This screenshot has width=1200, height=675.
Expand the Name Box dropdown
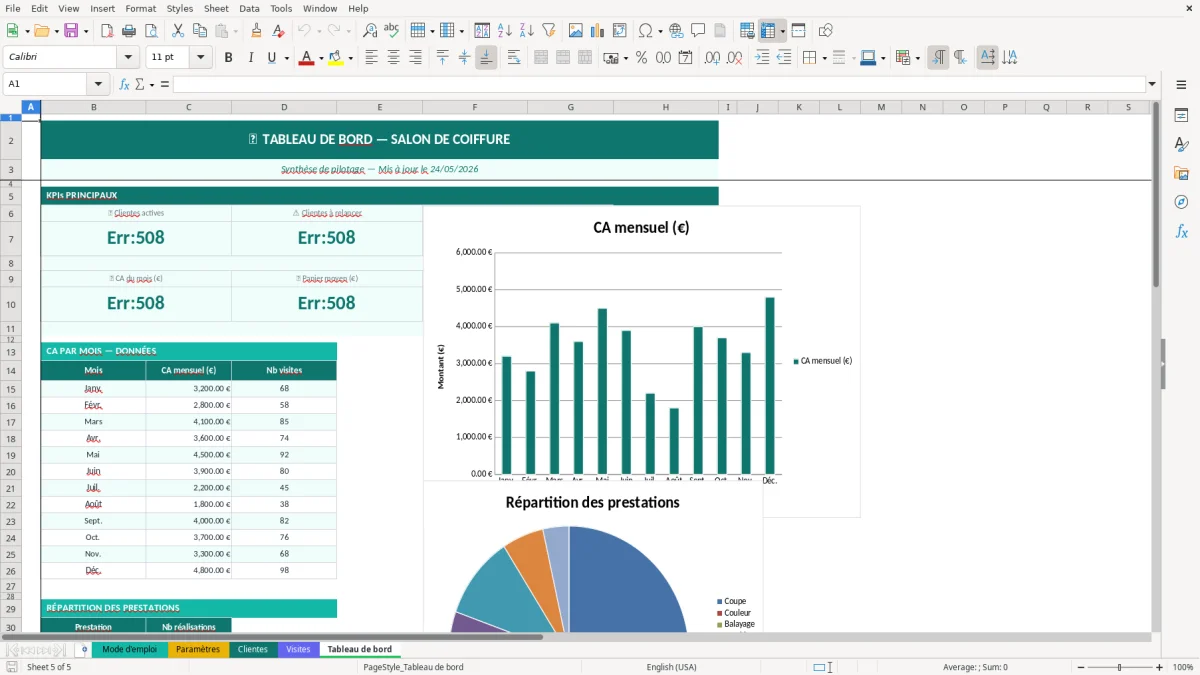pyautogui.click(x=98, y=84)
